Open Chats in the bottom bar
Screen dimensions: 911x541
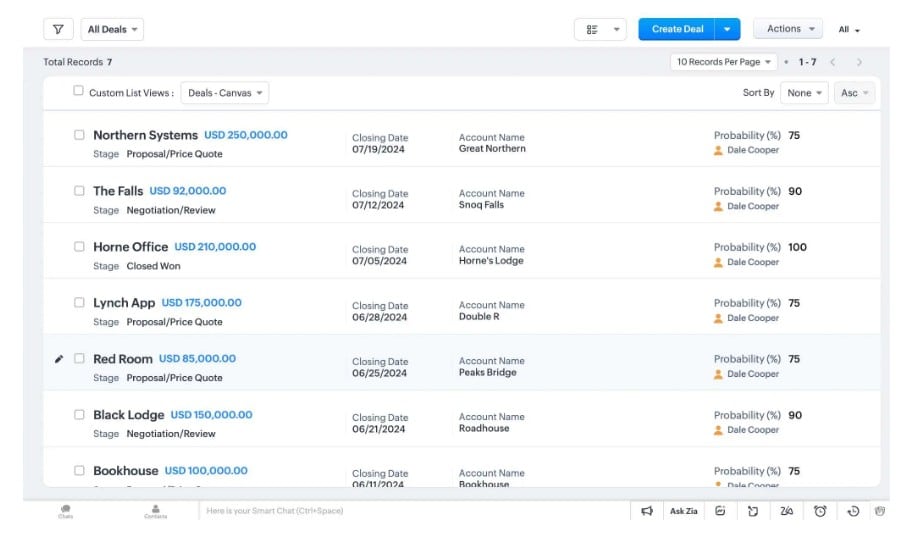[66, 511]
